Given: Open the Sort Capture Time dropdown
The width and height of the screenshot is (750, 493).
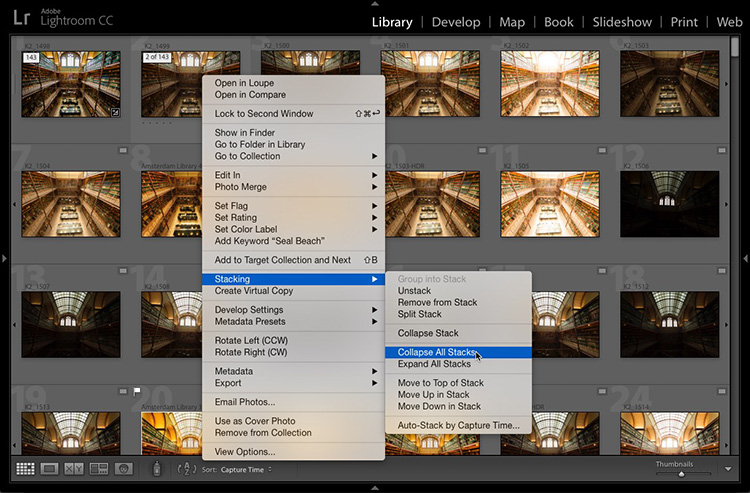Looking at the screenshot, I should pyautogui.click(x=246, y=470).
